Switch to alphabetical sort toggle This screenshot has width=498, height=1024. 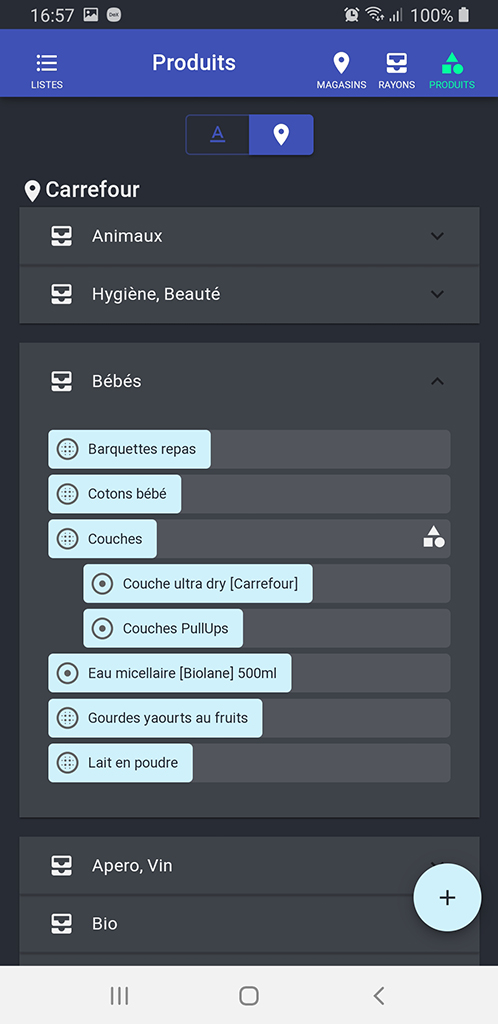coord(217,135)
